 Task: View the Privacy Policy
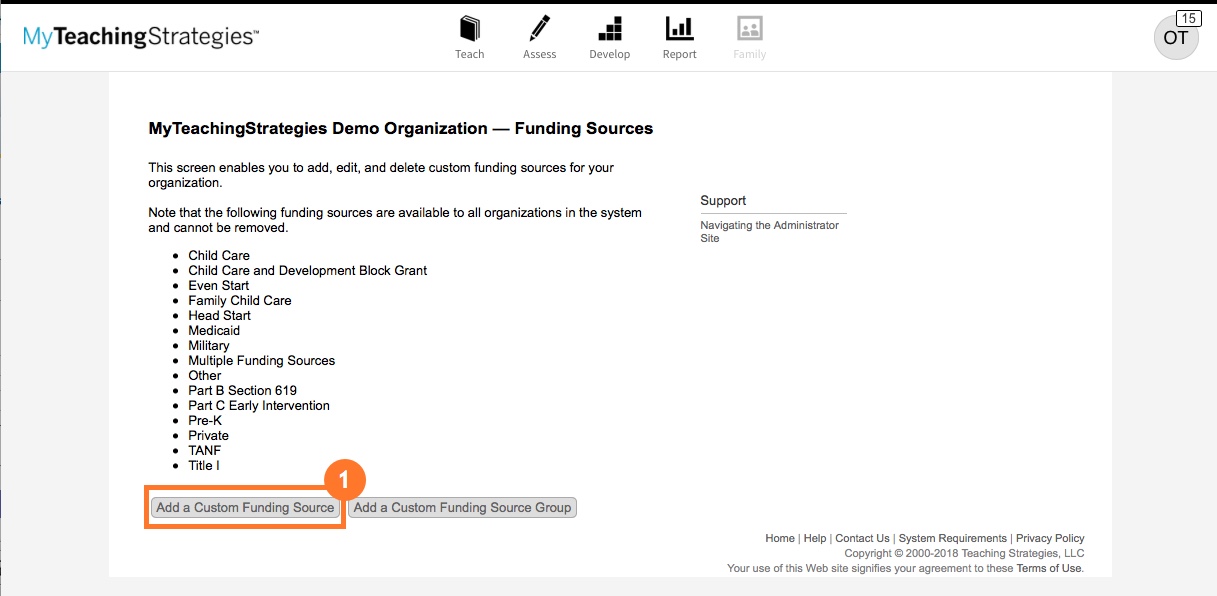1050,538
